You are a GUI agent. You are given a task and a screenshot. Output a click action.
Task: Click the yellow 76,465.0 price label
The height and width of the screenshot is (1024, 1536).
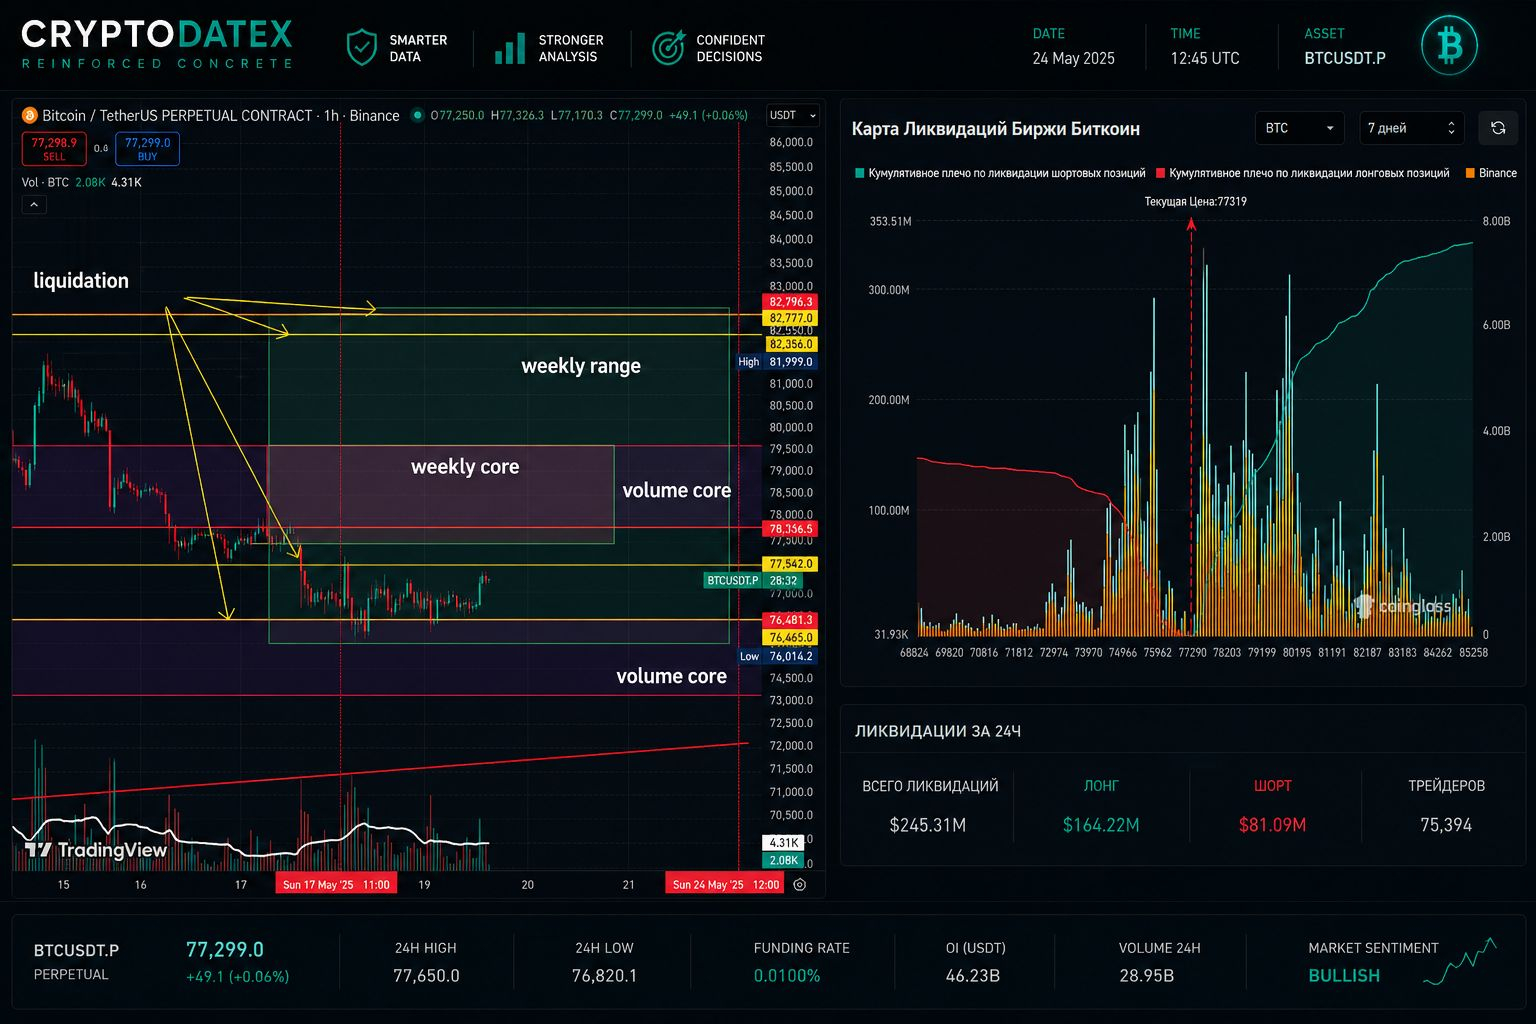click(x=791, y=637)
